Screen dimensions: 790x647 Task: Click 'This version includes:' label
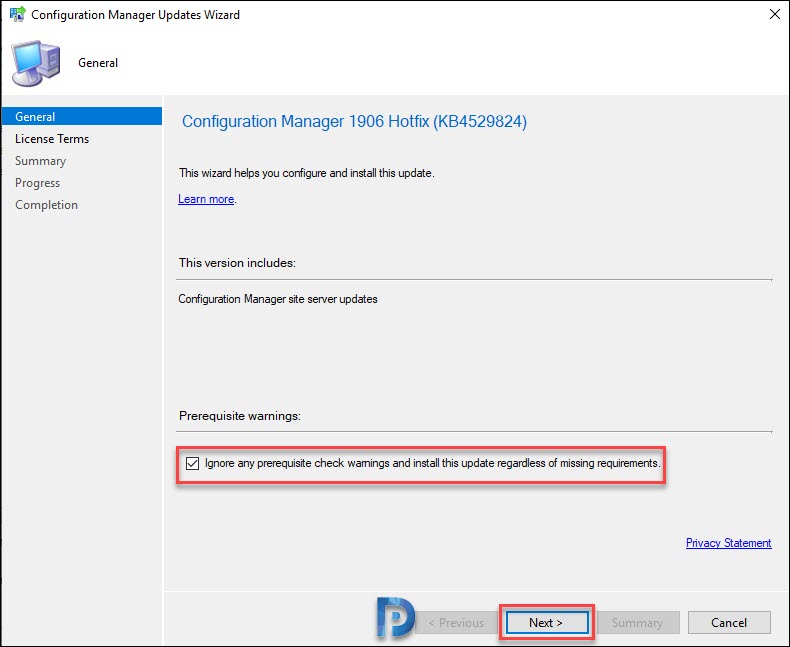click(x=237, y=263)
